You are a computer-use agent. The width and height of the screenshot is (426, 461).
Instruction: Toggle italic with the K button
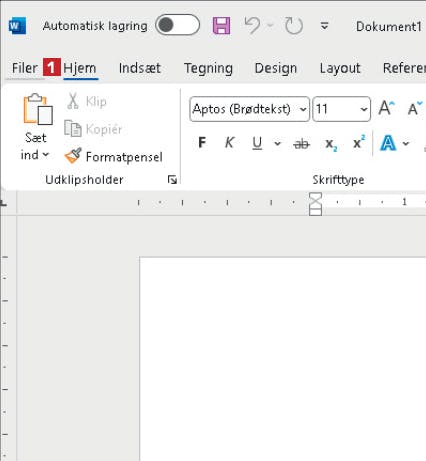(x=229, y=143)
